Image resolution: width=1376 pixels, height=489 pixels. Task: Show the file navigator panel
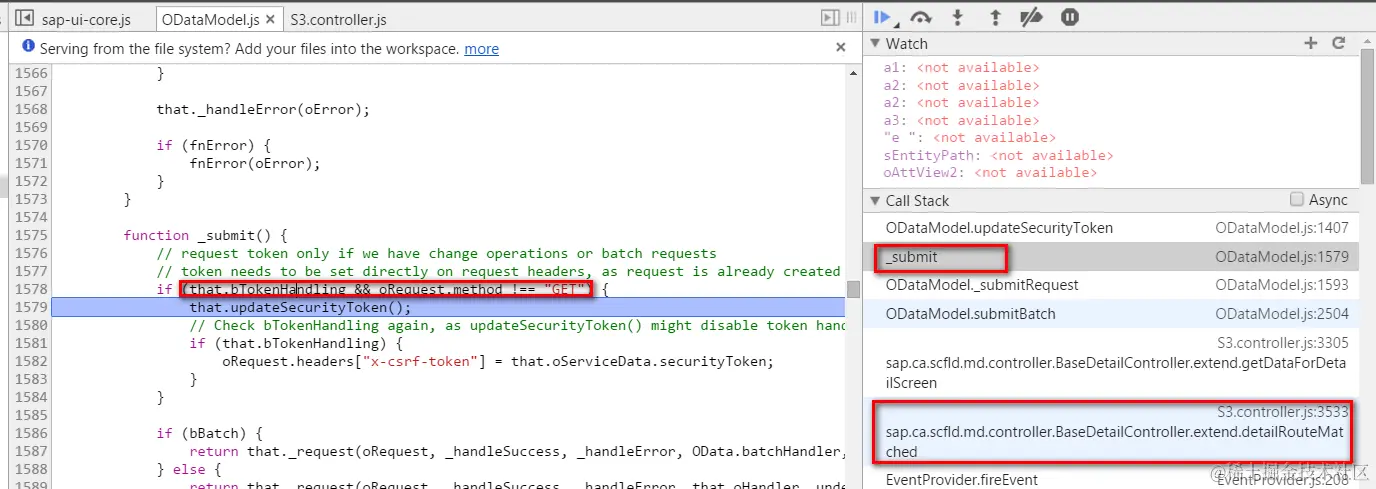coord(24,19)
